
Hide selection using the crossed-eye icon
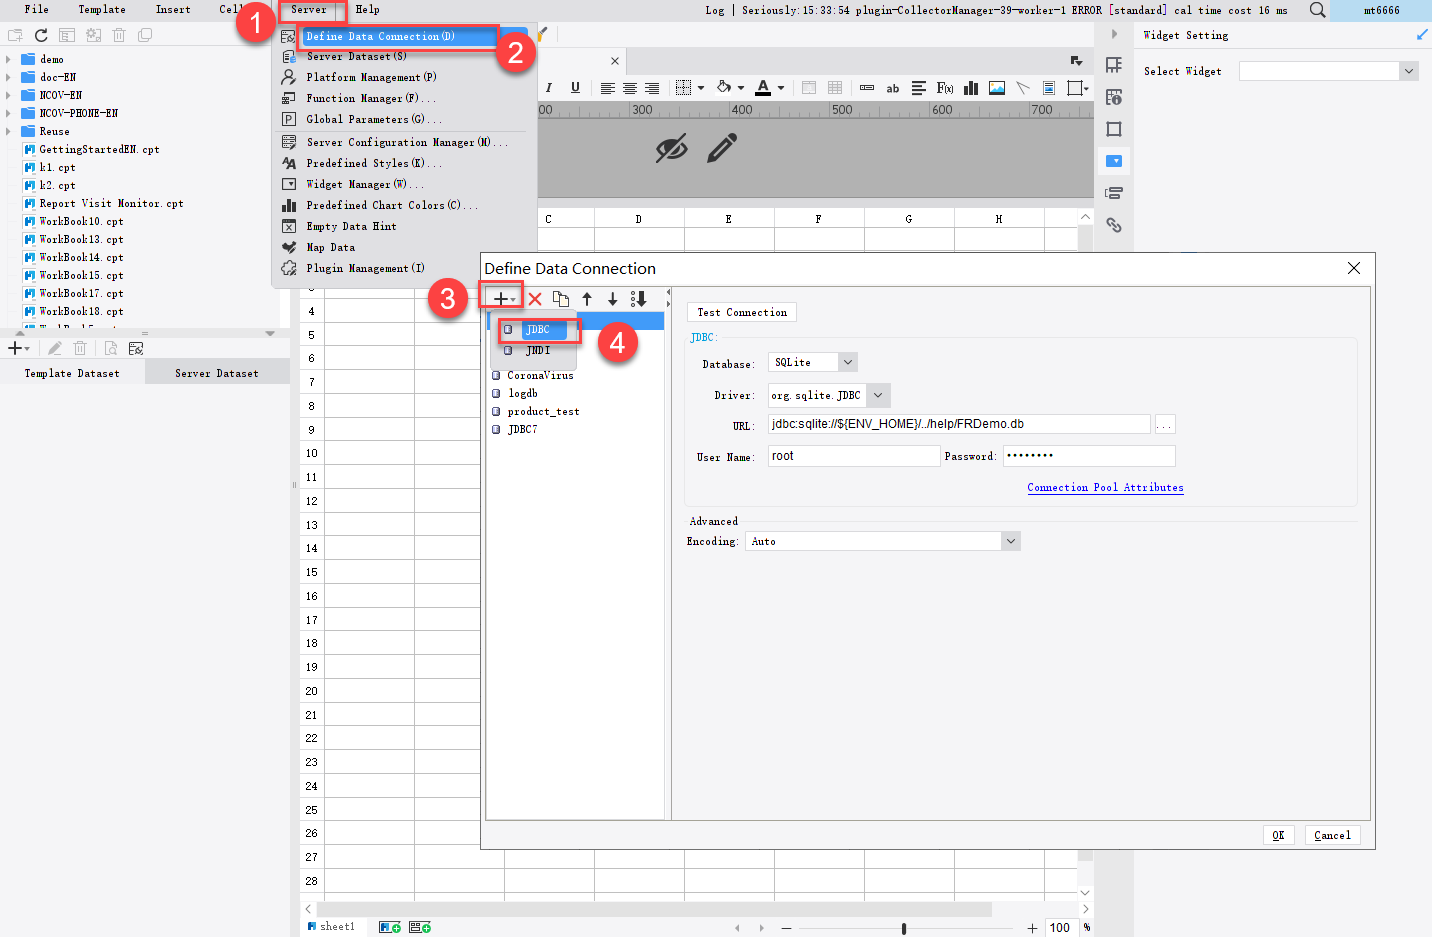click(672, 150)
